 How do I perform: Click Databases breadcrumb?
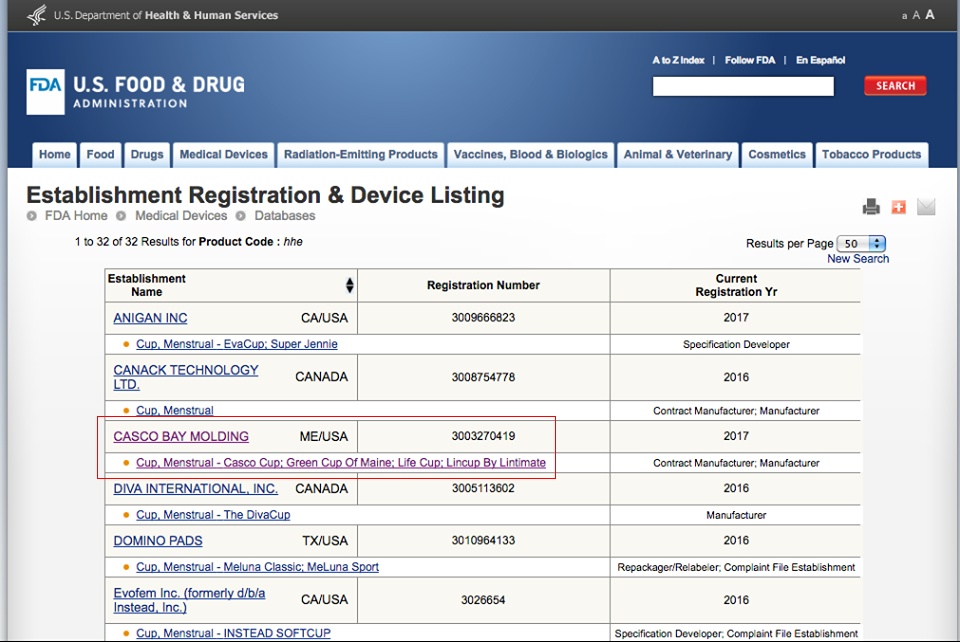[285, 216]
